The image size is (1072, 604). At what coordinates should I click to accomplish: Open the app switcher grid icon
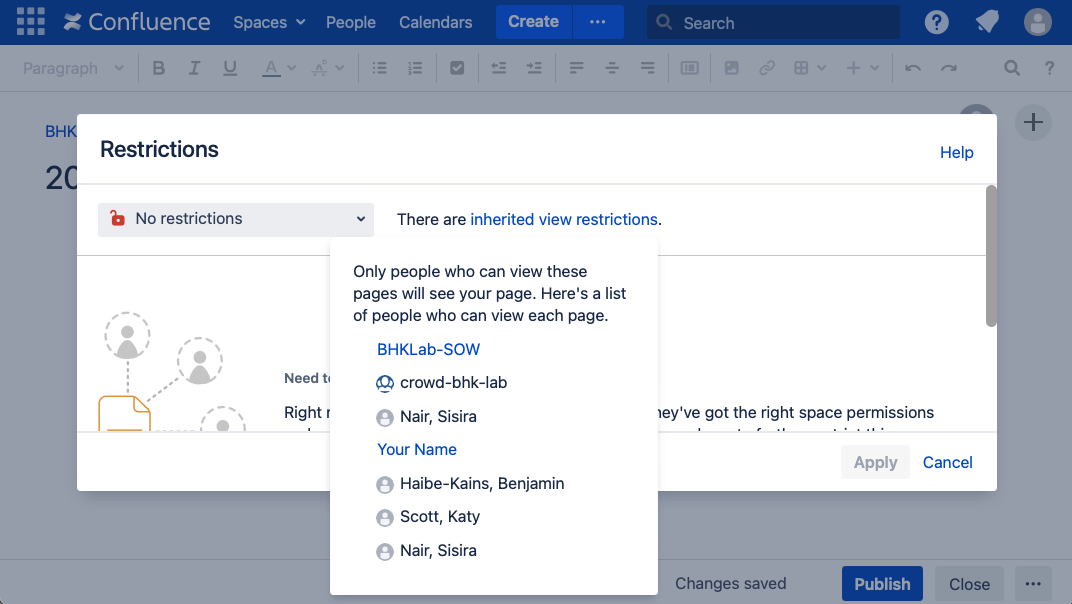pos(30,22)
